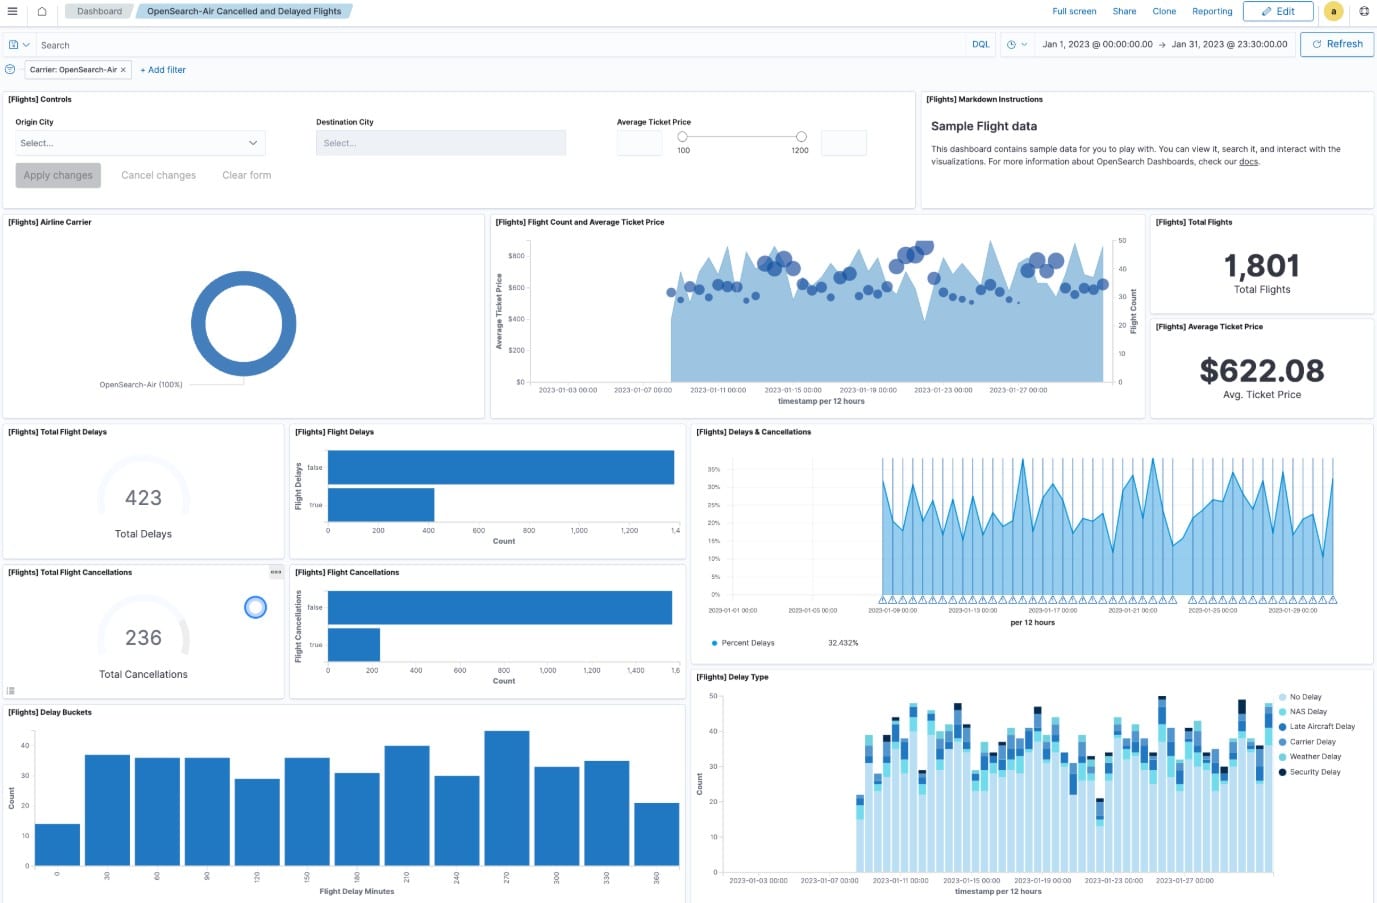Toggle Late Aircraft Delay legend item

[1321, 727]
